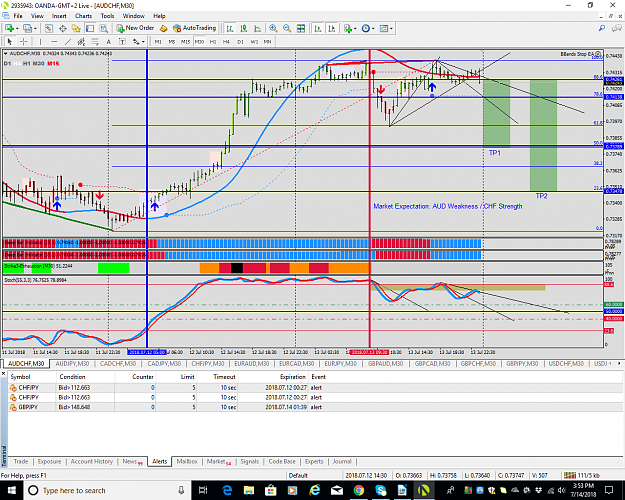
Task: Tile chart windows icon
Action: [301, 28]
